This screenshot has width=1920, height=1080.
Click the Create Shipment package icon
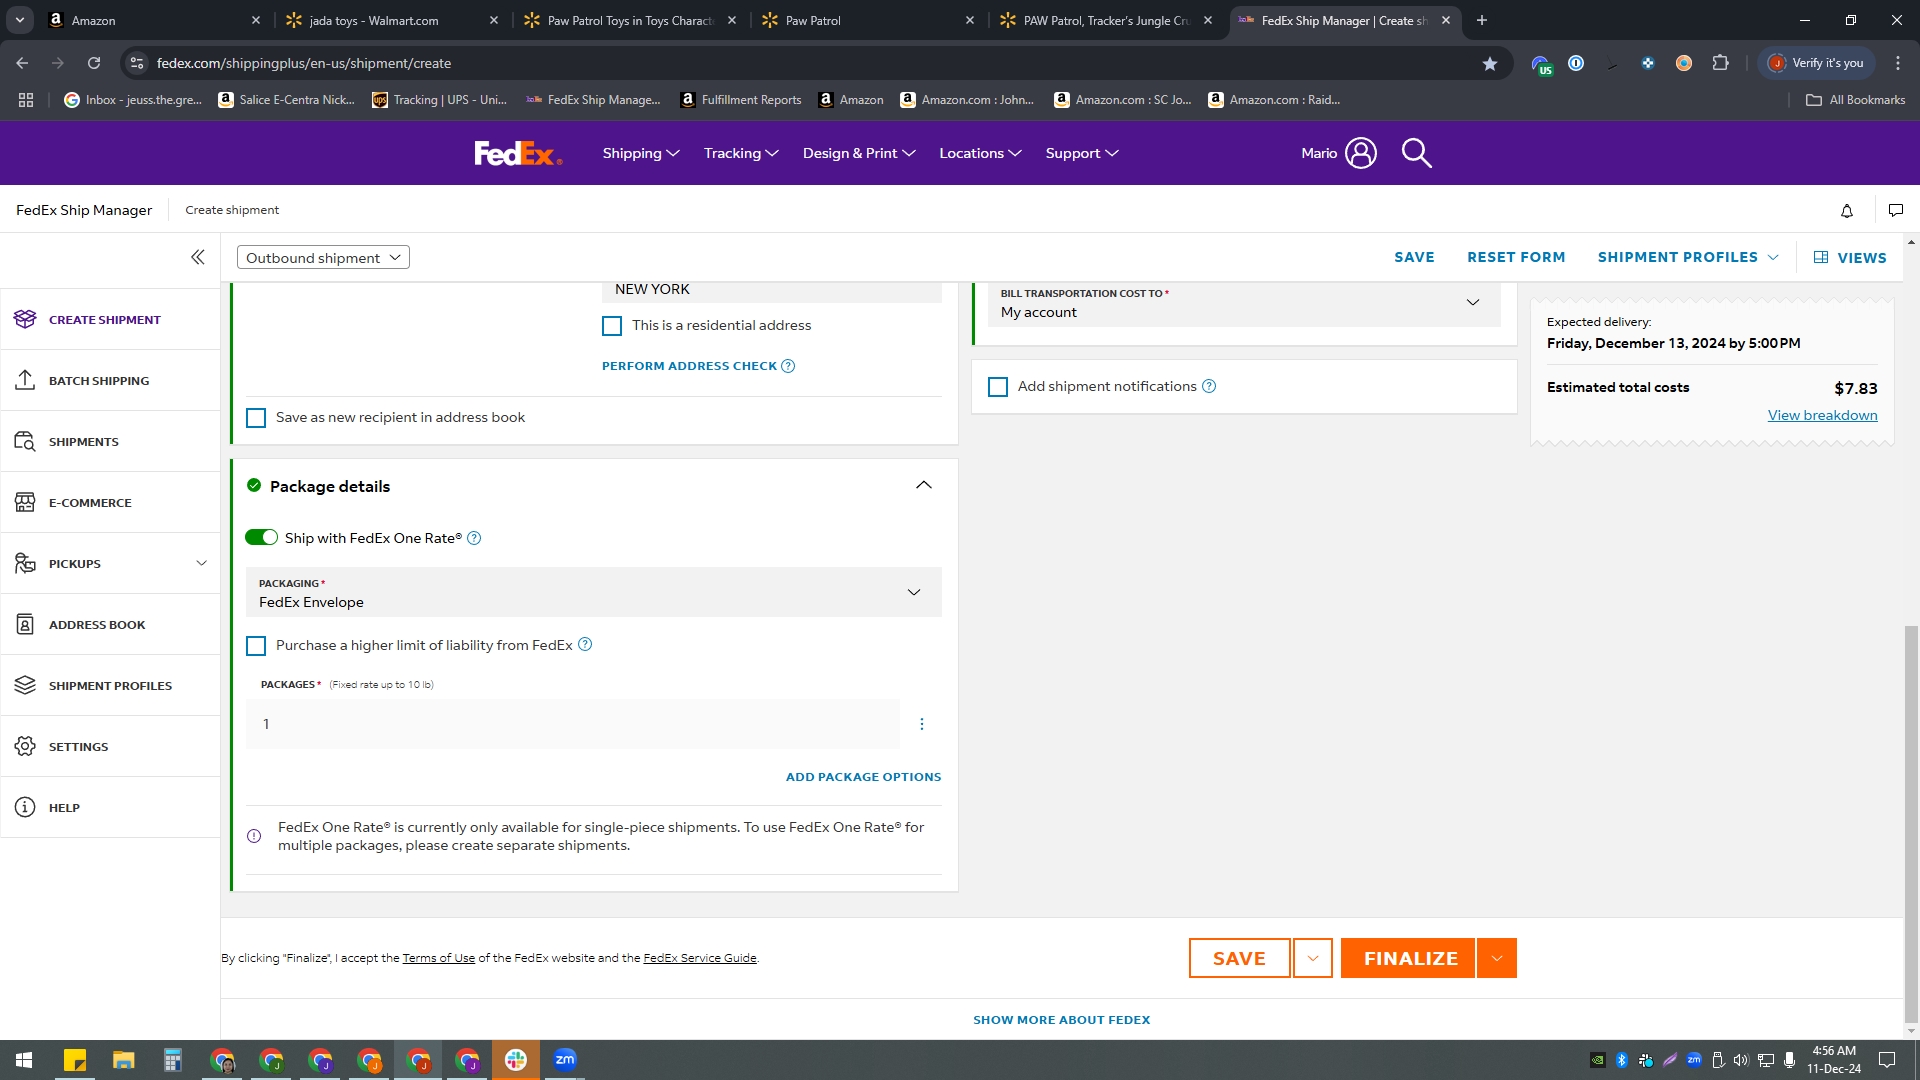[25, 319]
